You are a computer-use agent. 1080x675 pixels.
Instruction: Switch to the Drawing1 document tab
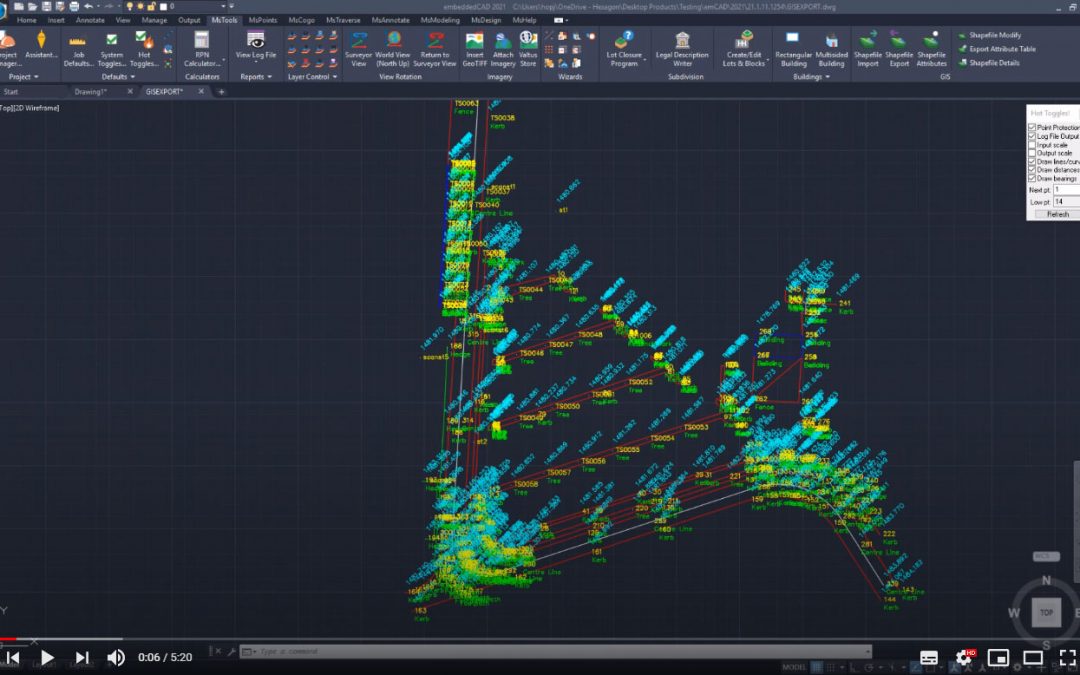point(91,91)
